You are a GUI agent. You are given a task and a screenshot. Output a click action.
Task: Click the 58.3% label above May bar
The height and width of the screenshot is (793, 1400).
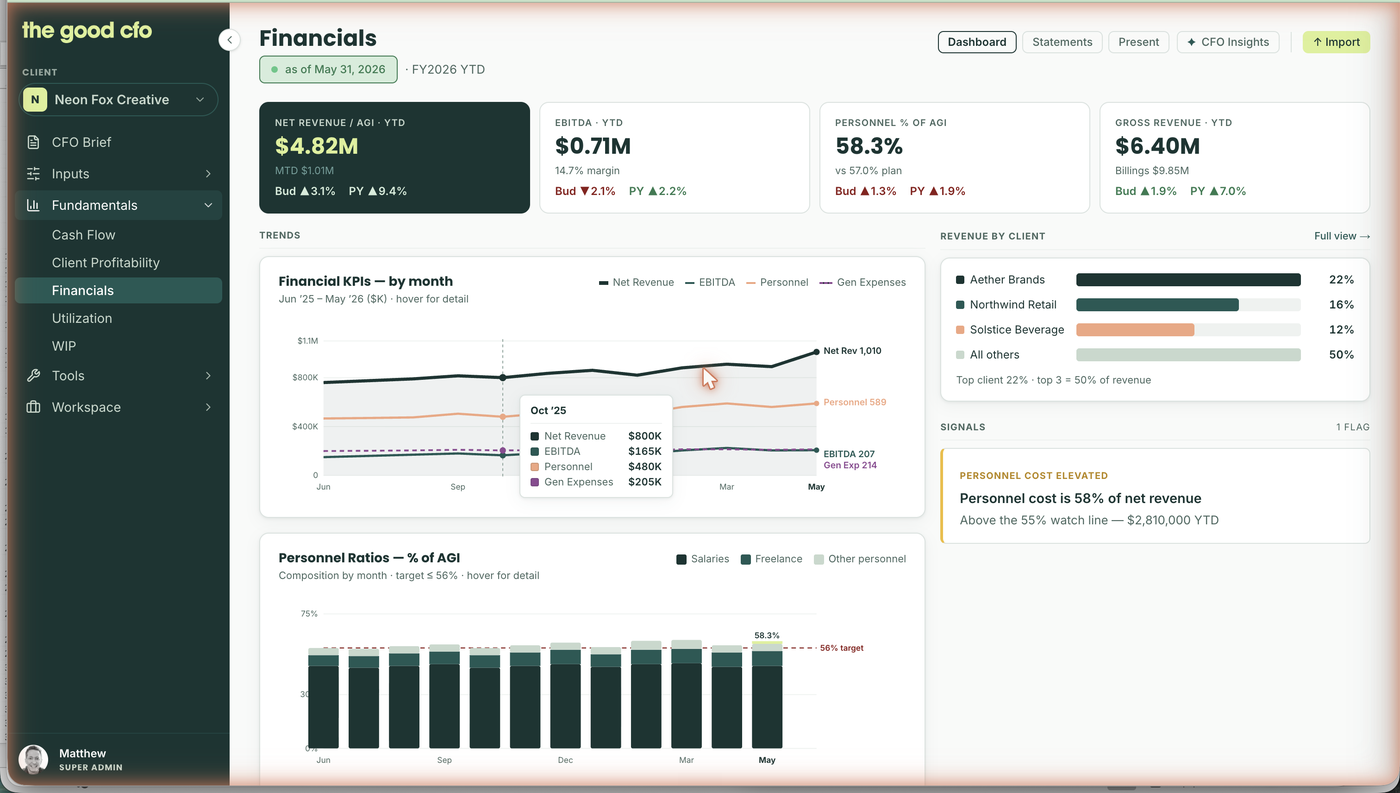(767, 635)
